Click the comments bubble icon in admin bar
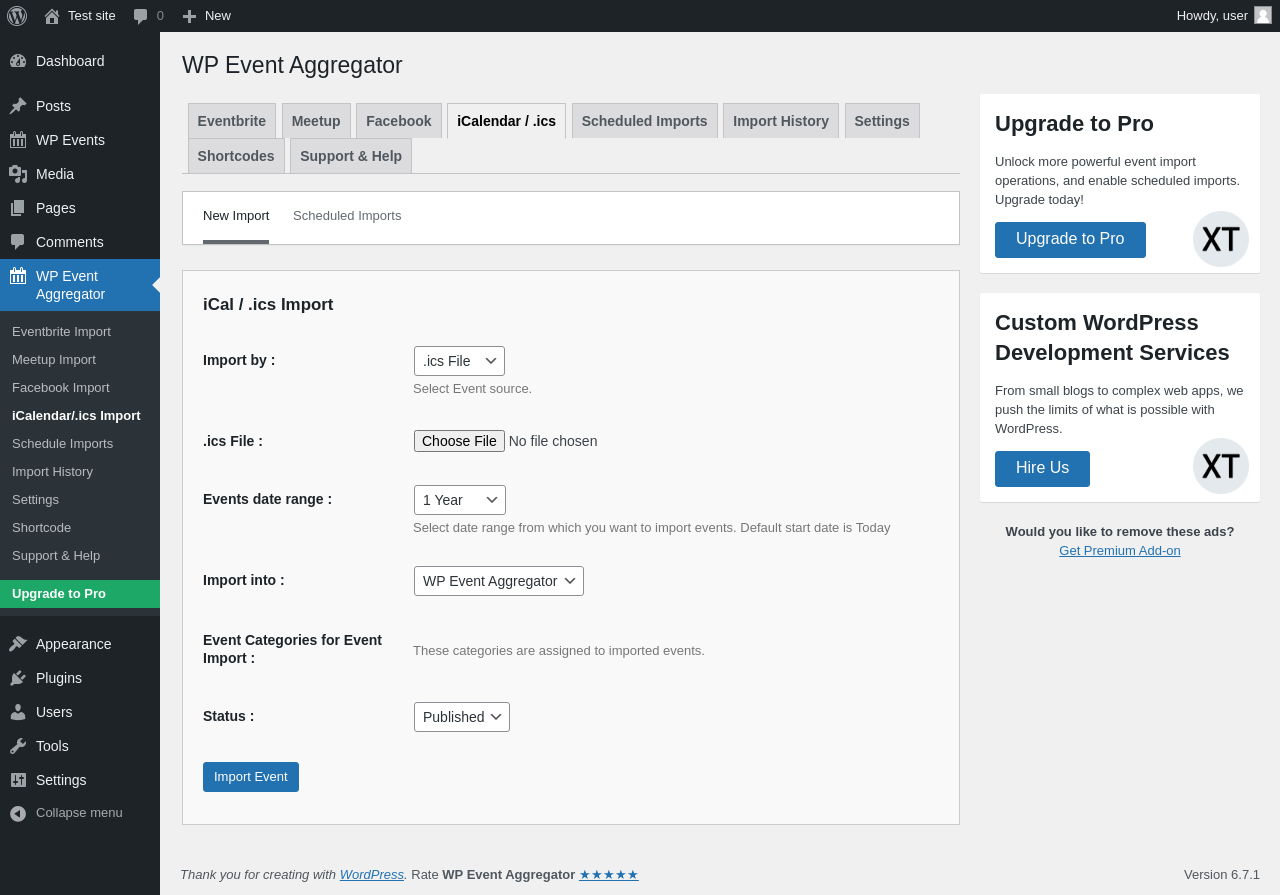 click(141, 16)
